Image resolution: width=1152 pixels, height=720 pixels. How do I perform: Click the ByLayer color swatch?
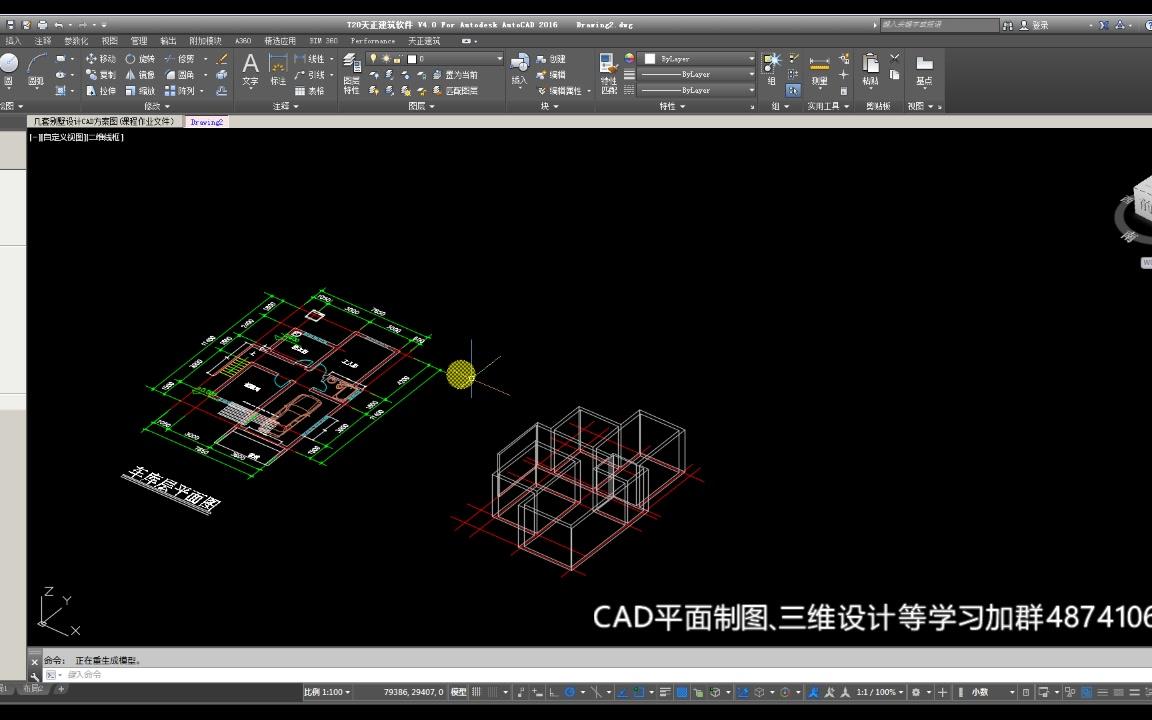[x=649, y=58]
